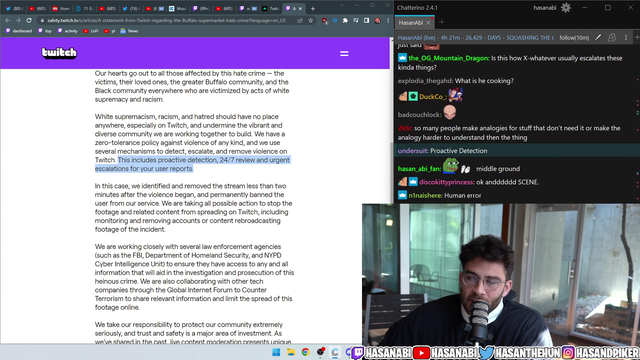
Task: Add a new Chatterino tab
Action: (x=442, y=22)
